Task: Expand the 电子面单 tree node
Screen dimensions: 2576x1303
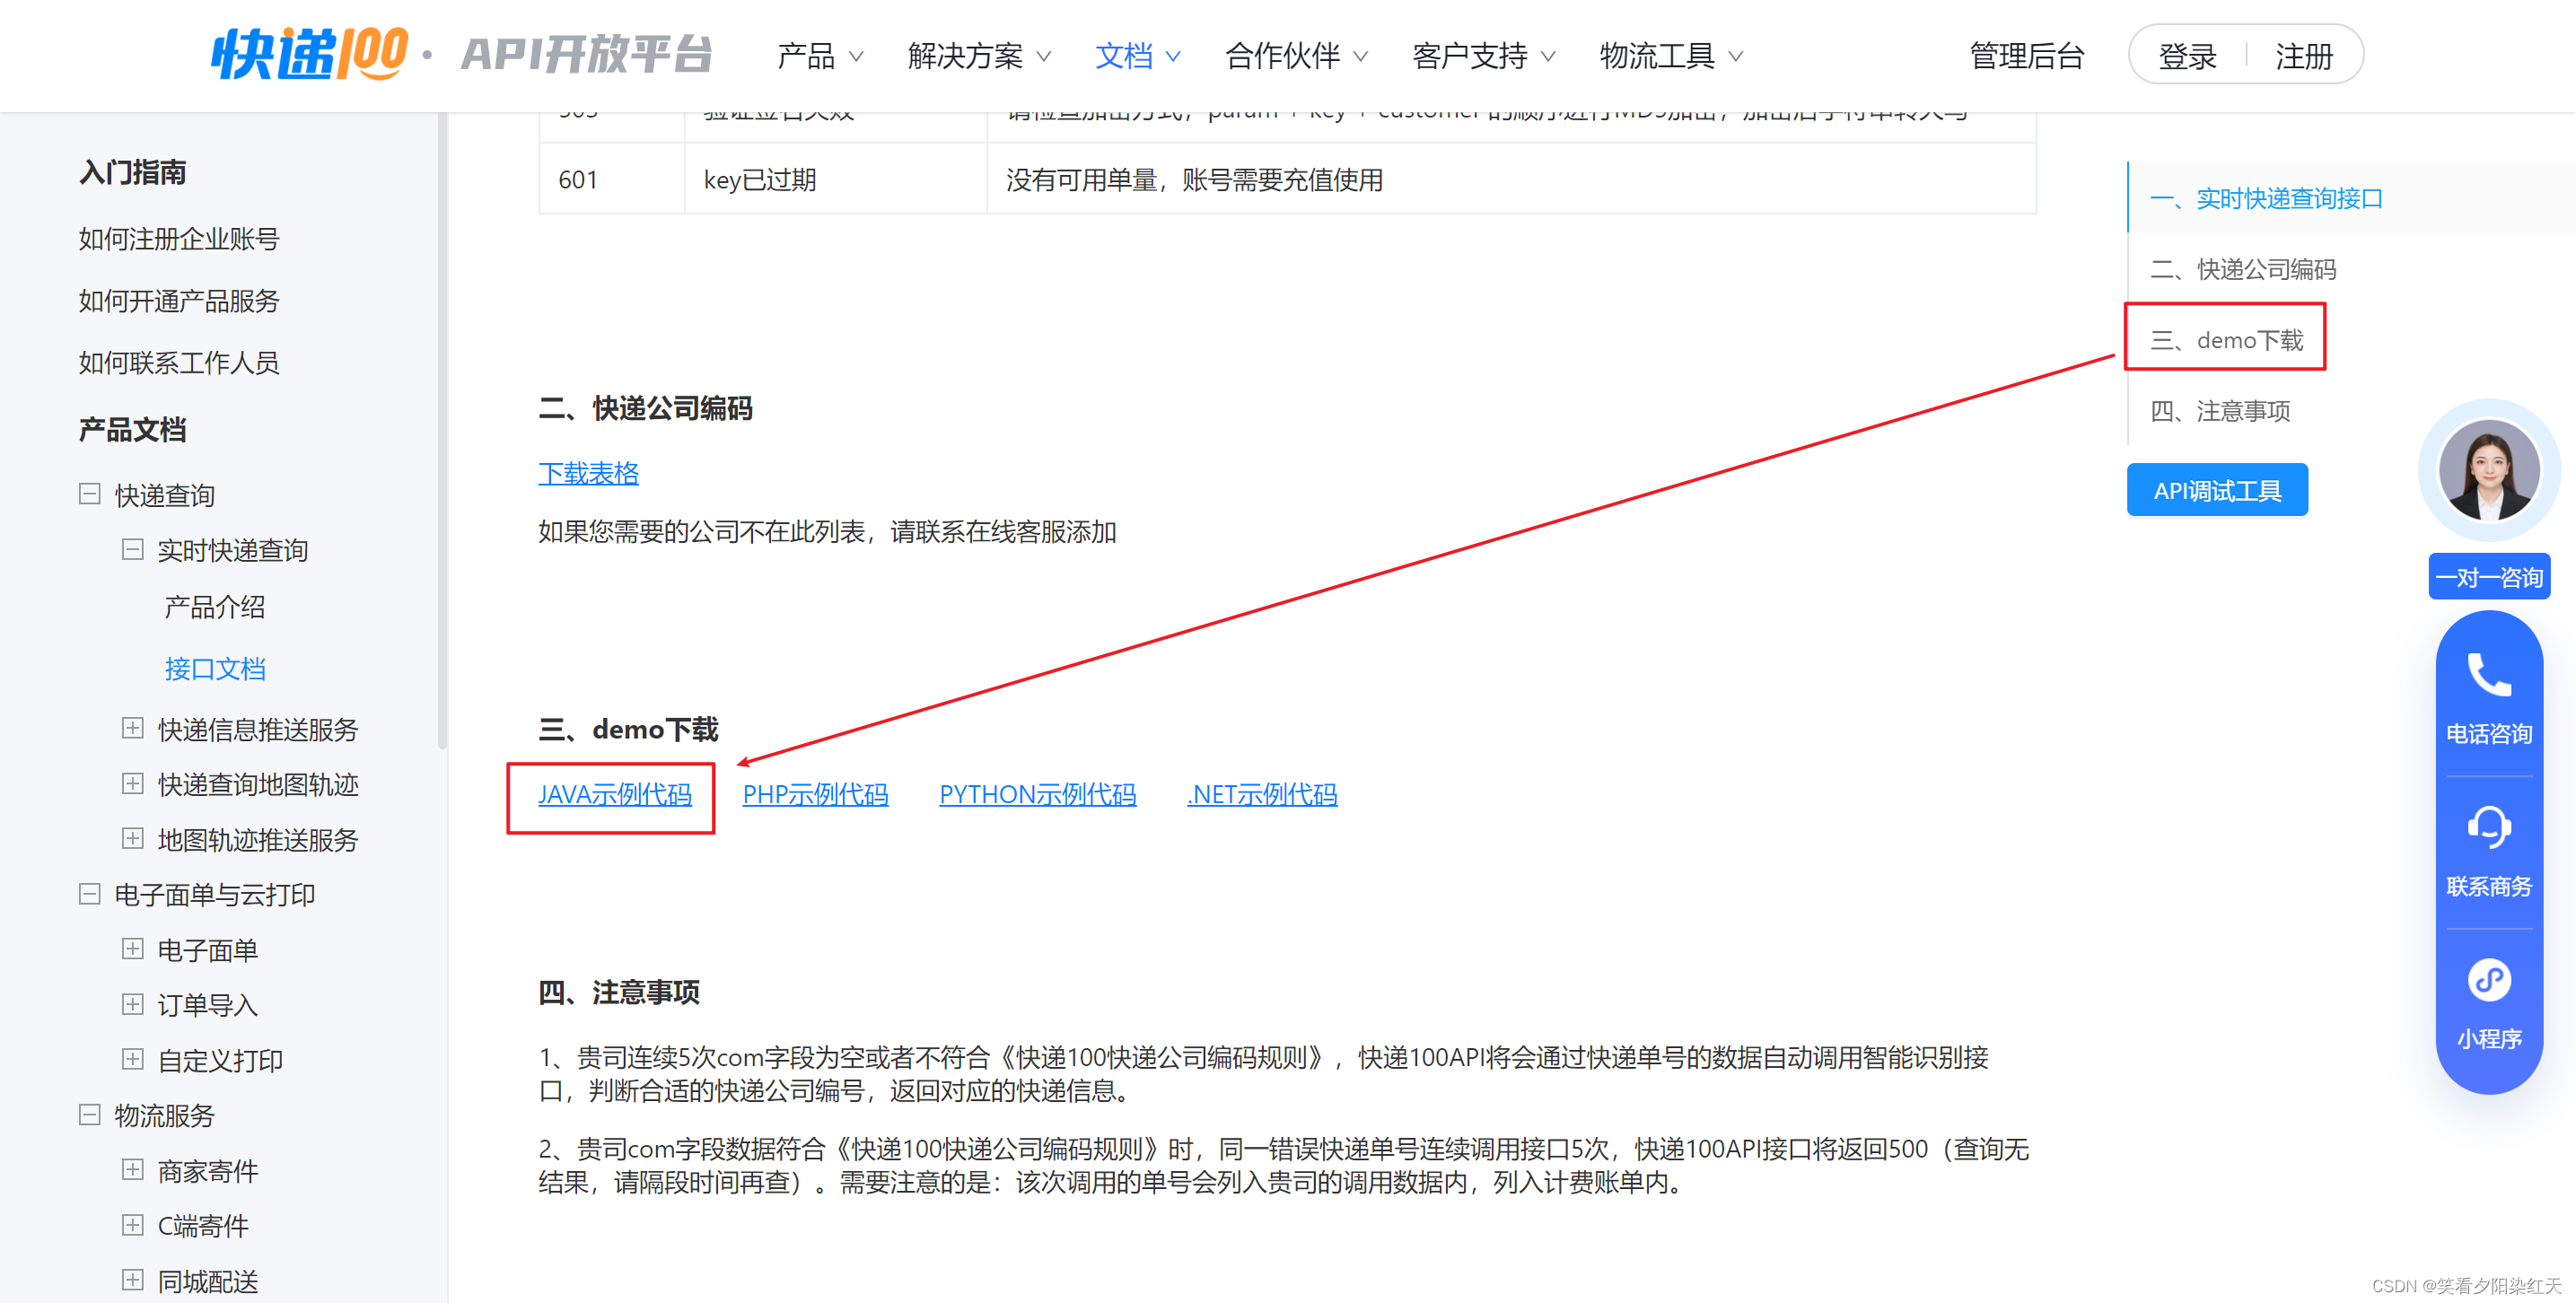Action: point(132,949)
